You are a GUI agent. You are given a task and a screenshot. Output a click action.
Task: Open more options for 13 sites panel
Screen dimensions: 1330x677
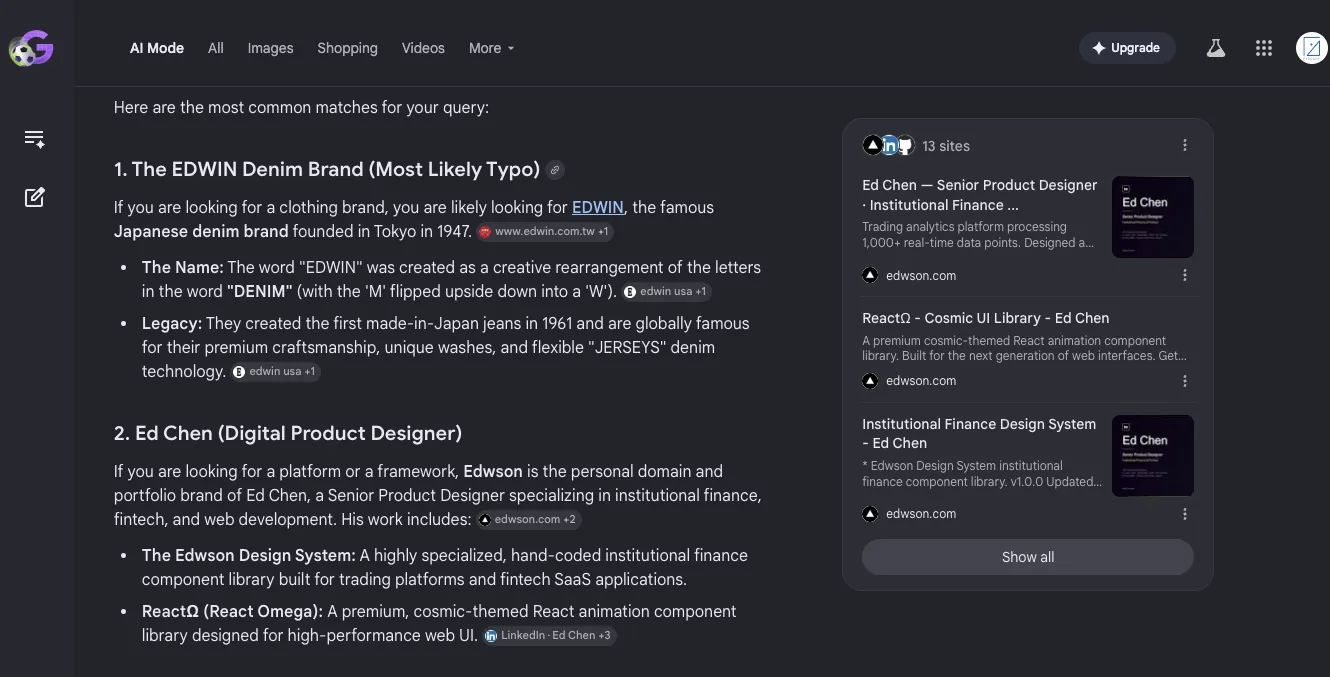1185,146
